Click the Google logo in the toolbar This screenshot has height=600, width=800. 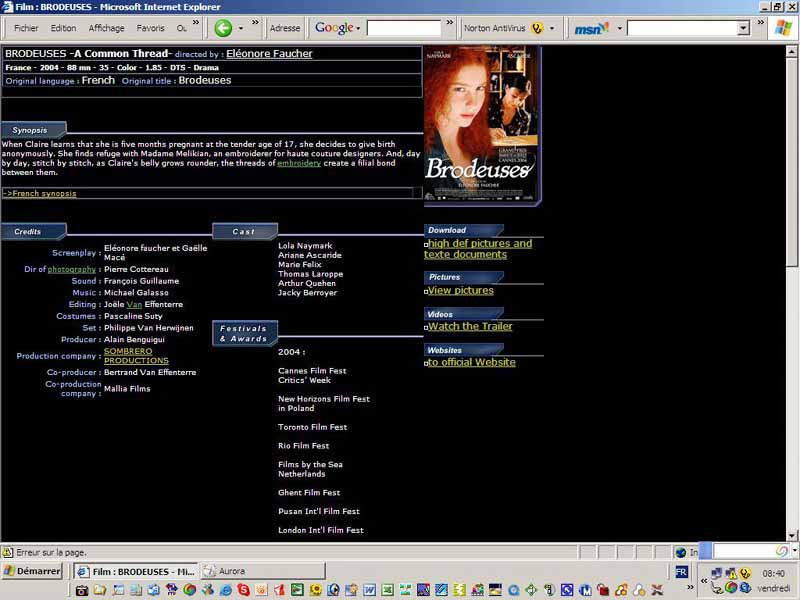(x=334, y=28)
